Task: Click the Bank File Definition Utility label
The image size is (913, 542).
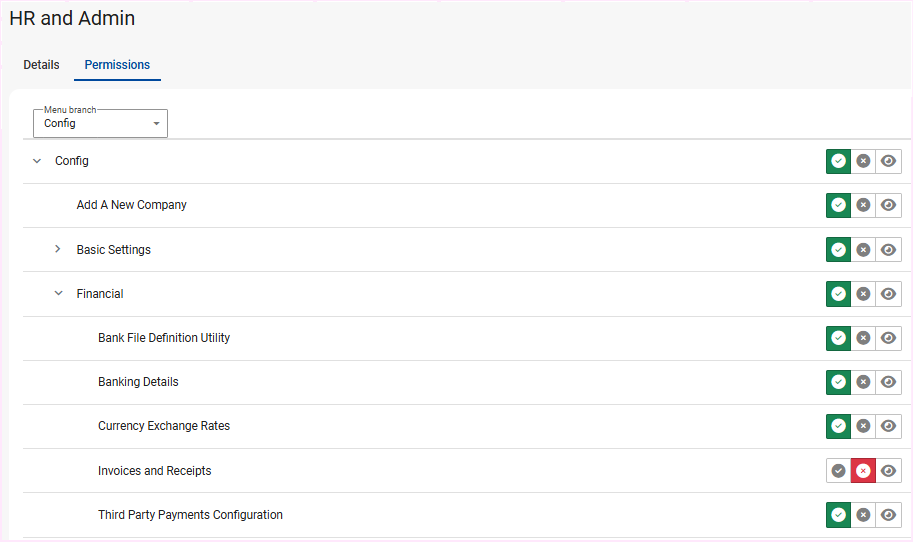Action: pos(164,338)
